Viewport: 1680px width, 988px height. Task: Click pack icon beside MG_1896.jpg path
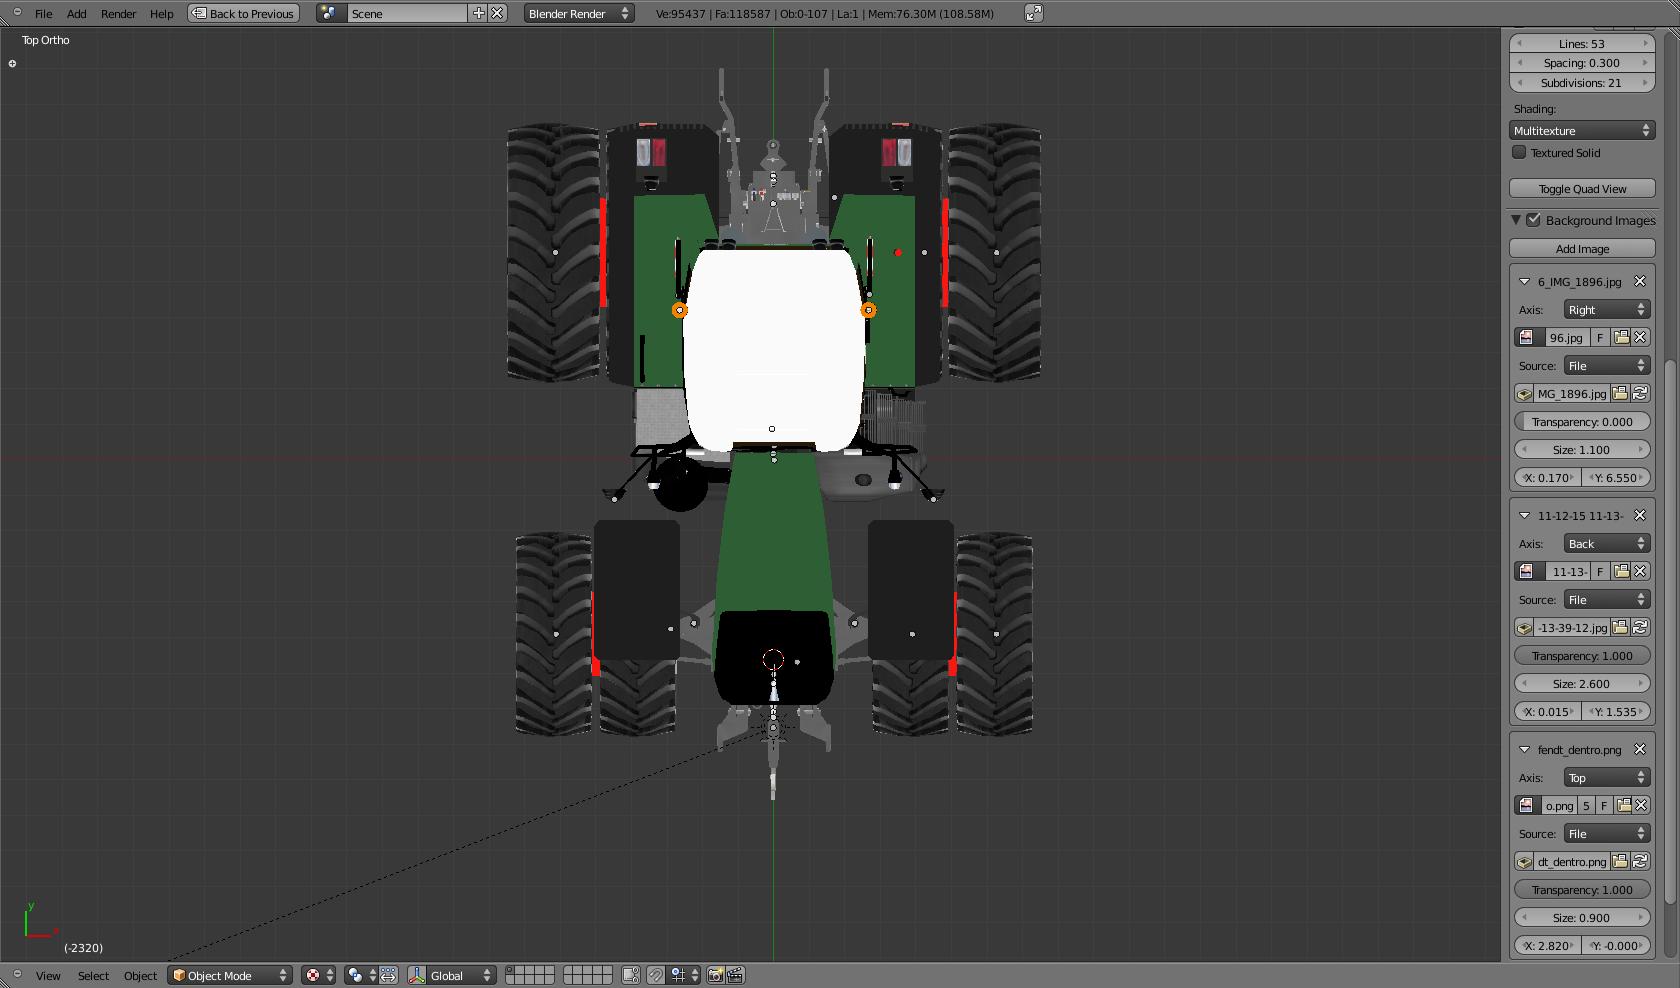click(x=1524, y=394)
